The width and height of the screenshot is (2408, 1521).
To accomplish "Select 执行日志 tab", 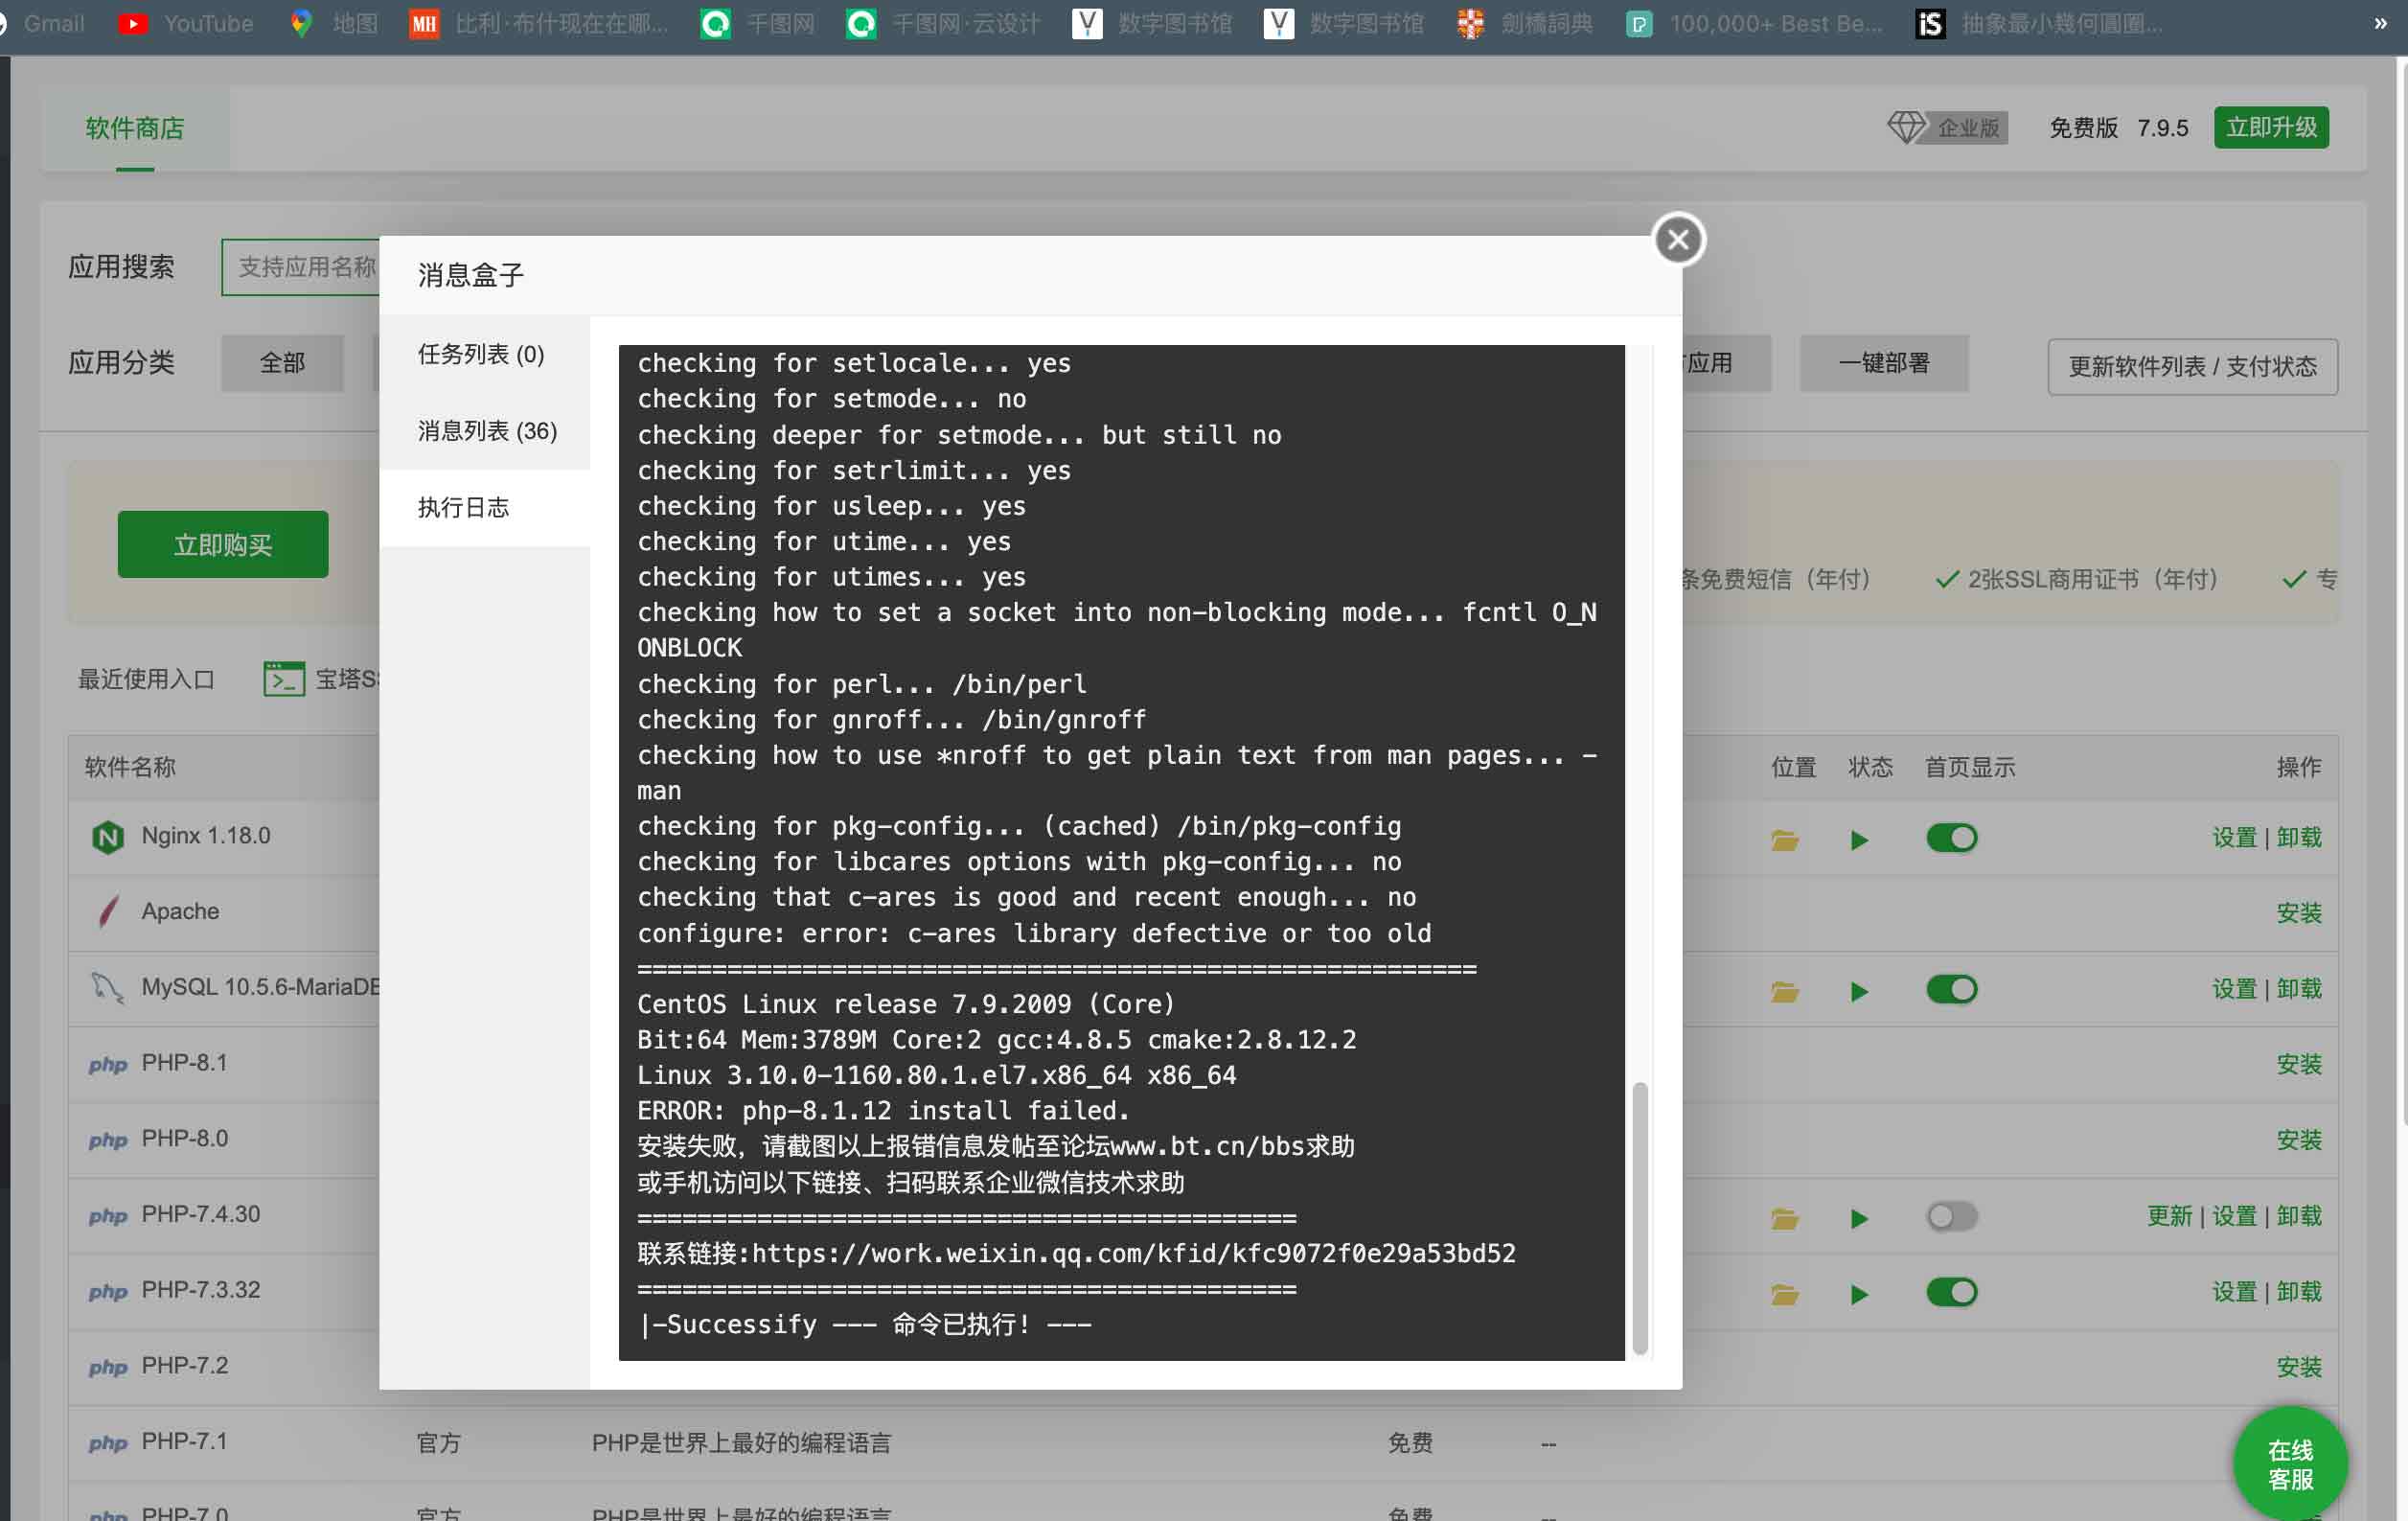I will click(484, 508).
